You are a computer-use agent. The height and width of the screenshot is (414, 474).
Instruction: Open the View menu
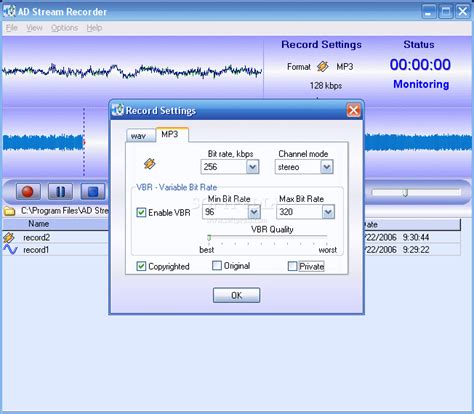[x=34, y=28]
